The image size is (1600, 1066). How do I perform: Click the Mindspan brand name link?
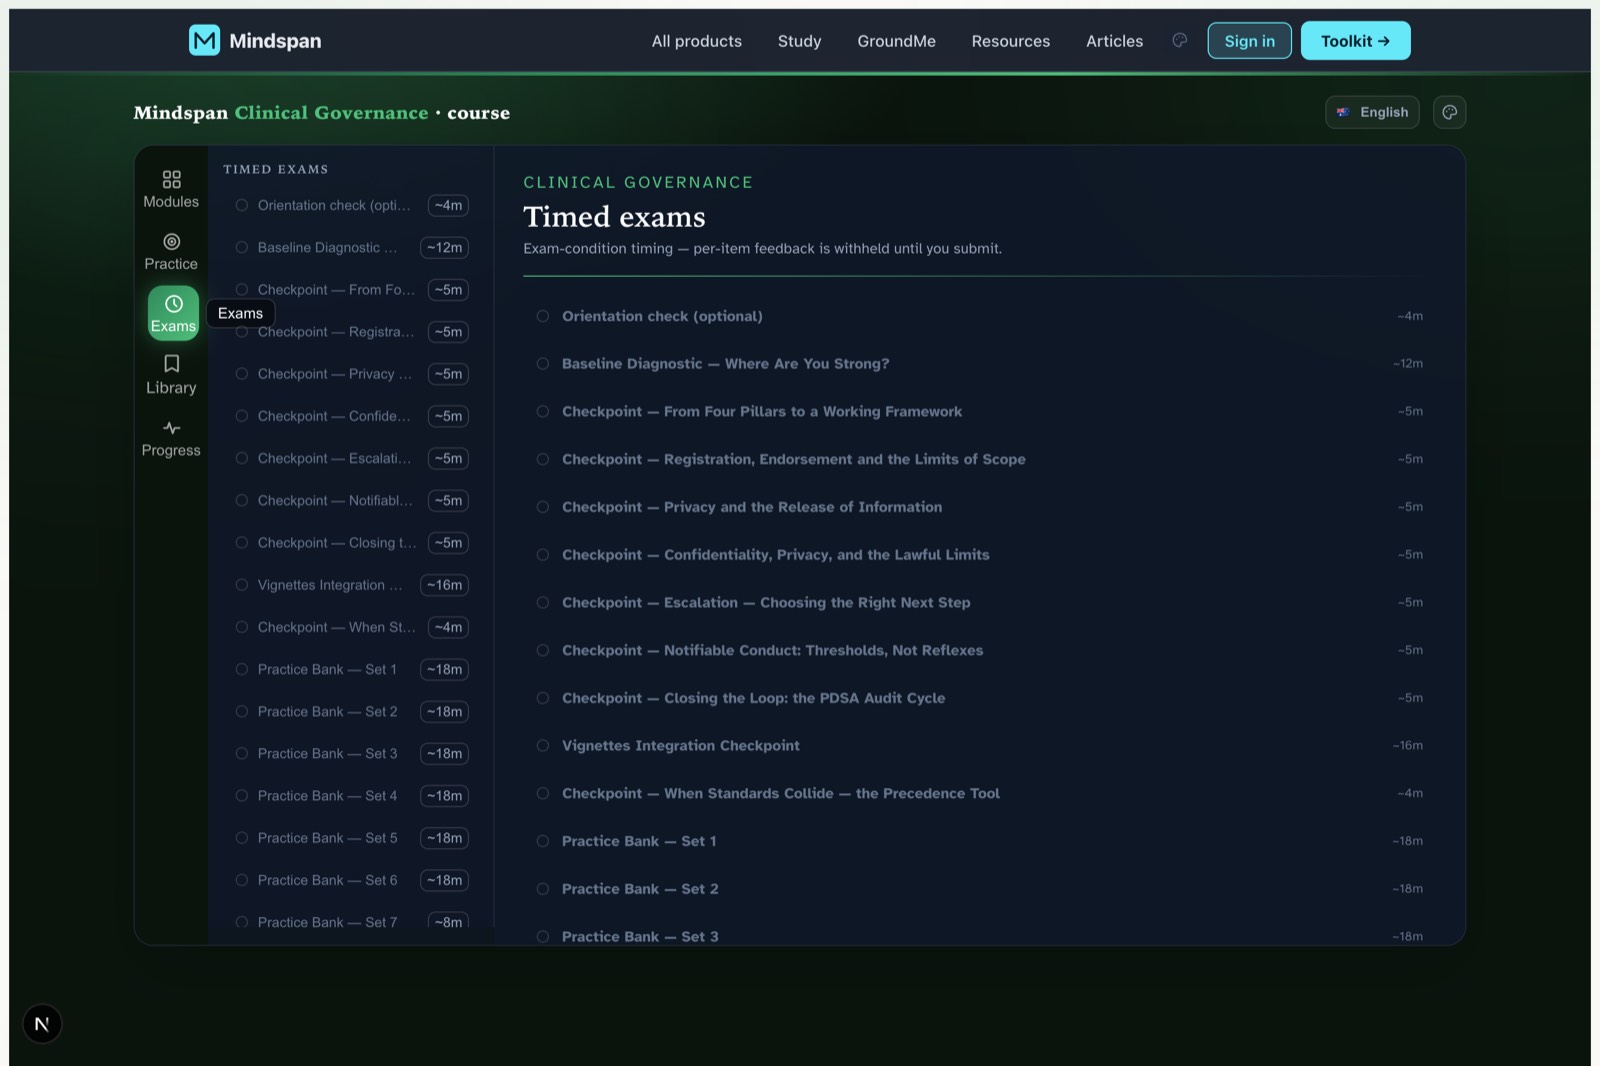coord(275,41)
